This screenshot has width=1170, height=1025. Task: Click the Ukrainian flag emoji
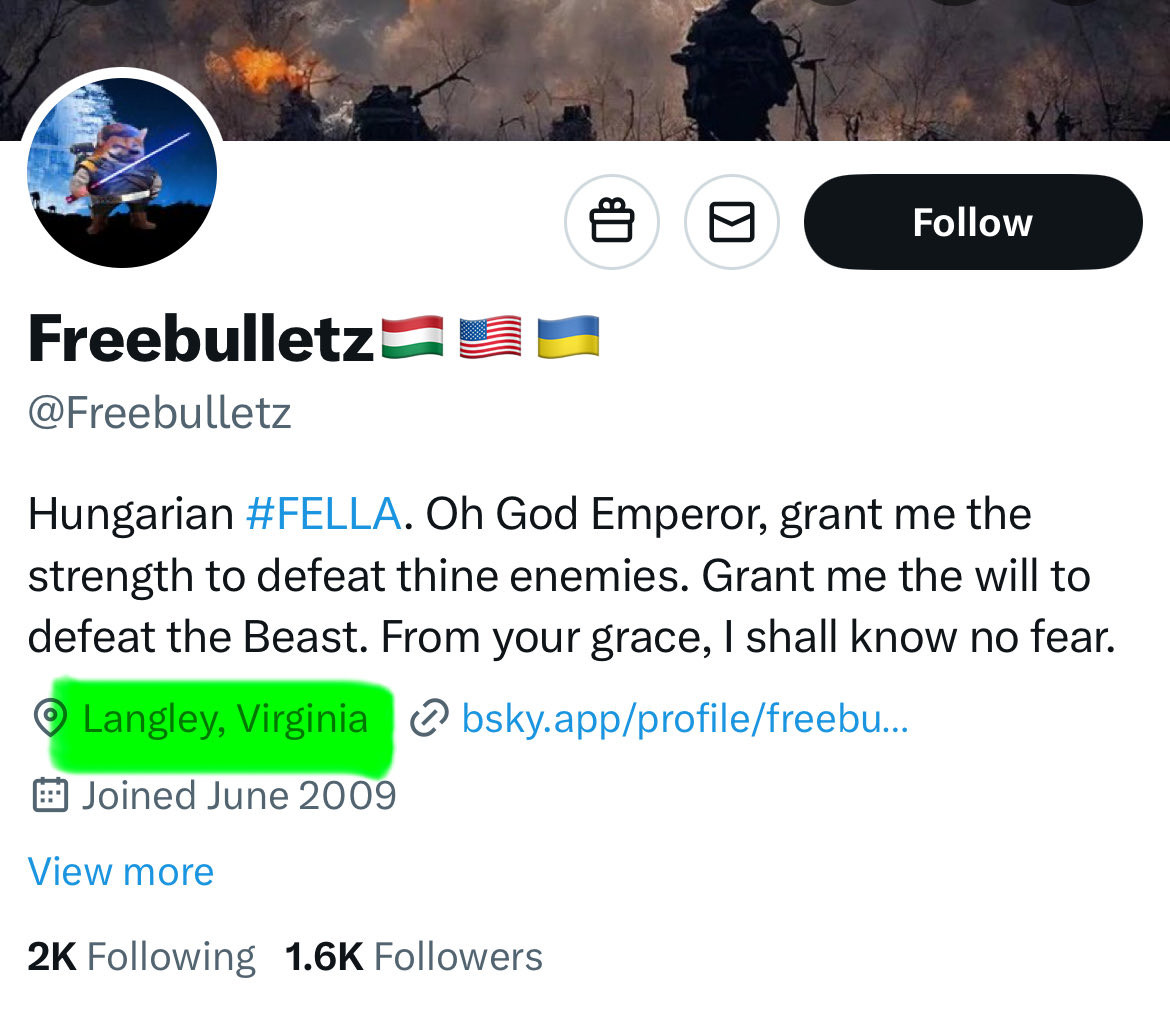(568, 337)
